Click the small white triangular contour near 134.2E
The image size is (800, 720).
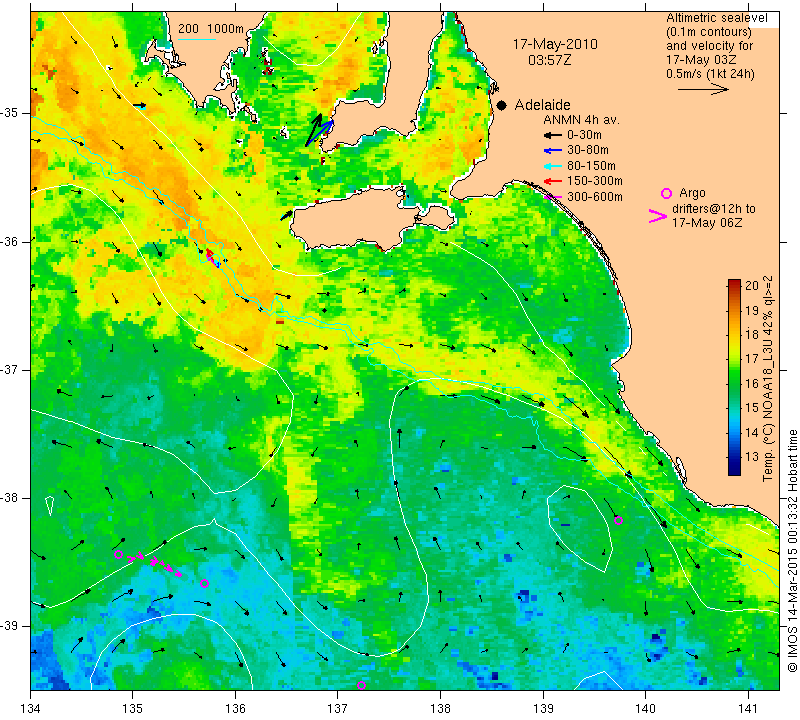pyautogui.click(x=49, y=505)
